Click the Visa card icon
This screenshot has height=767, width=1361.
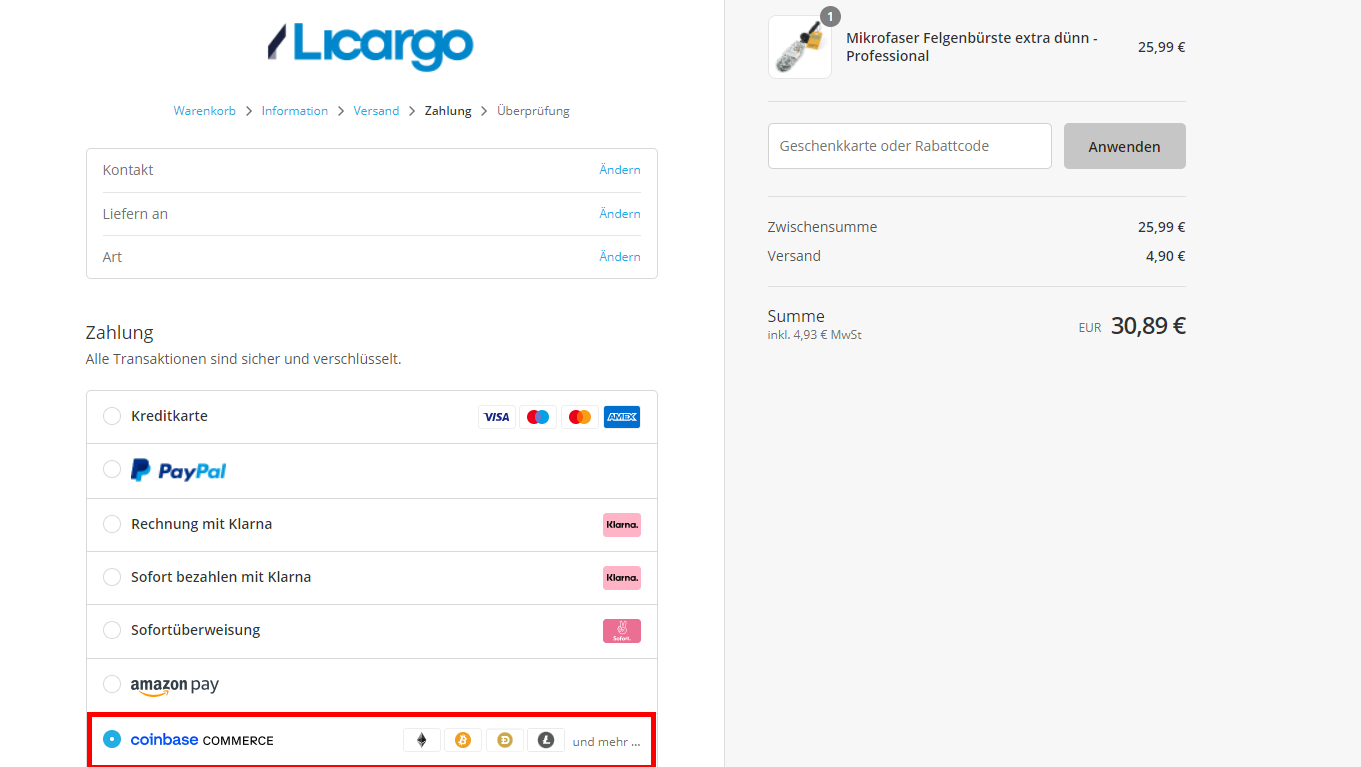tap(497, 417)
